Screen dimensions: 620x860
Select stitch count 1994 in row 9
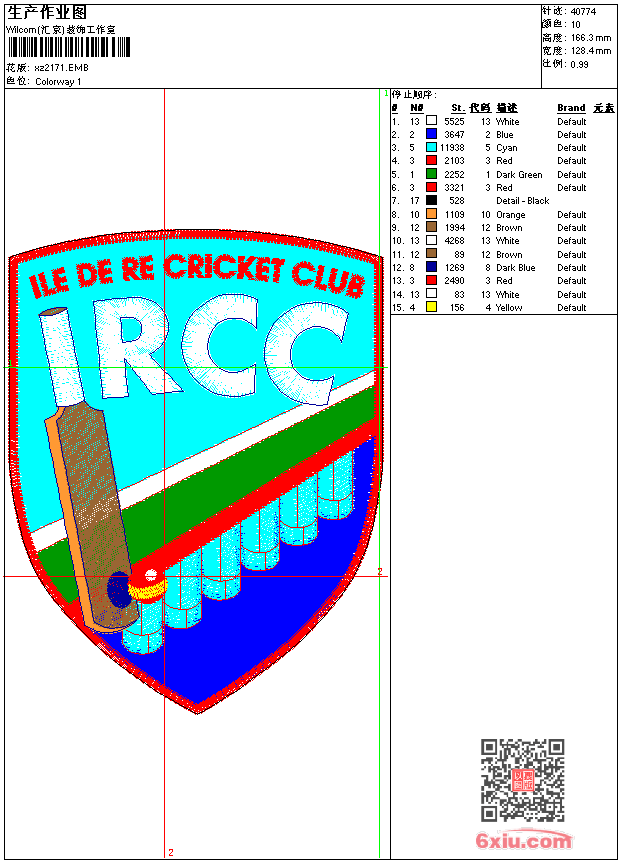coord(454,228)
